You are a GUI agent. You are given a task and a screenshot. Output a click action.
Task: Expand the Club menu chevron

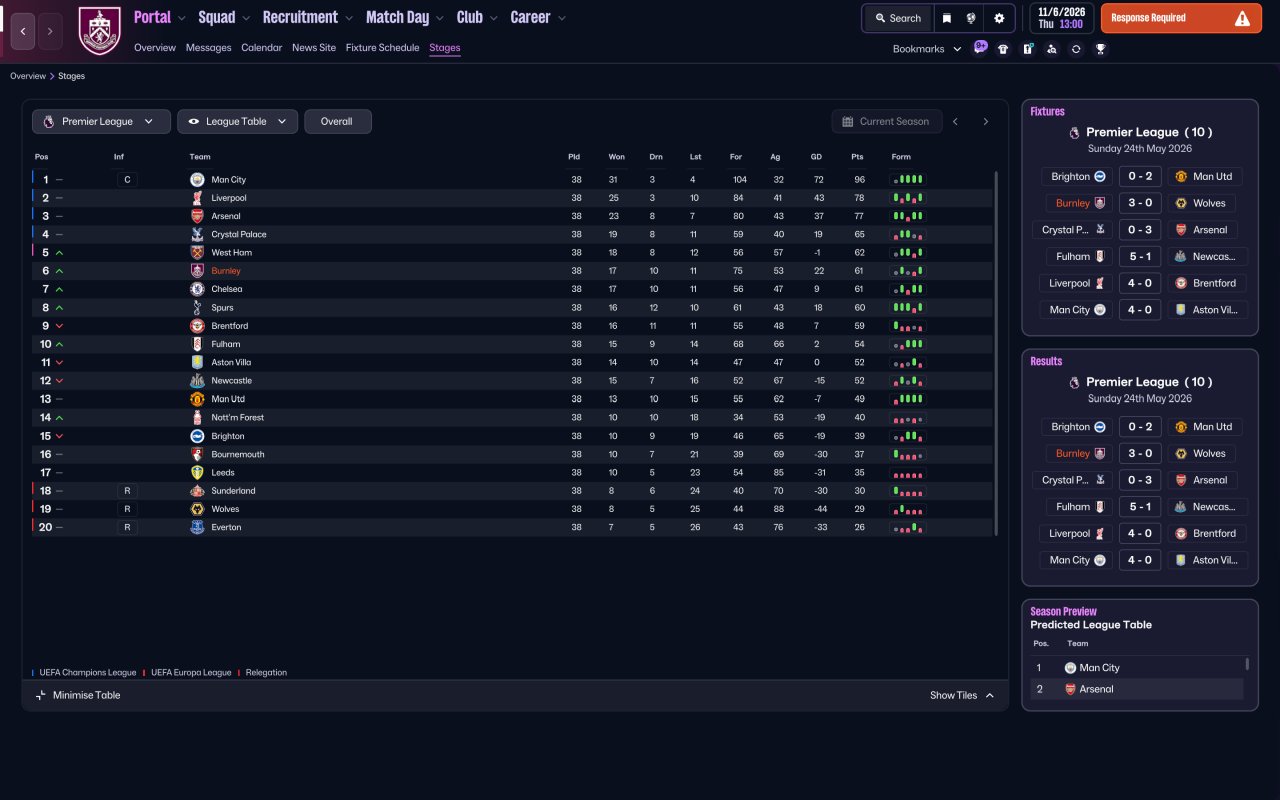[493, 18]
